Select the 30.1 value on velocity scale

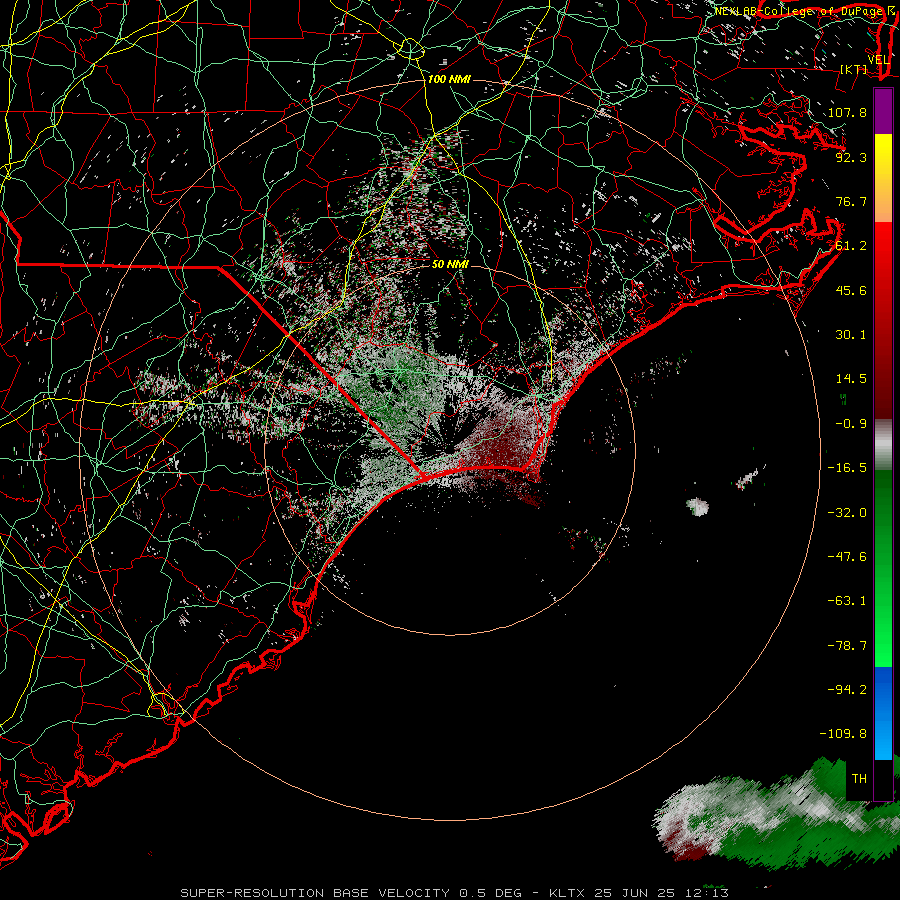(x=851, y=335)
